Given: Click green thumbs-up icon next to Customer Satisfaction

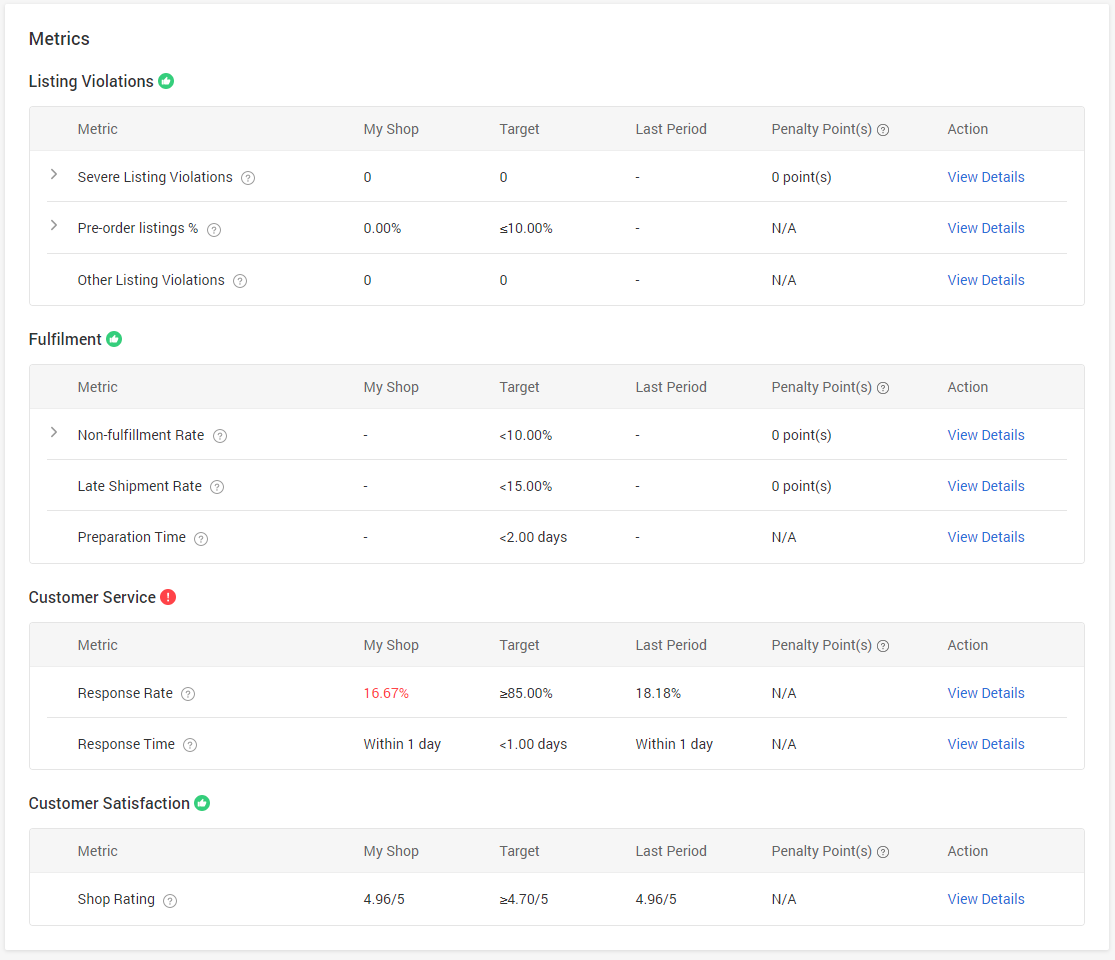Looking at the screenshot, I should pyautogui.click(x=202, y=803).
